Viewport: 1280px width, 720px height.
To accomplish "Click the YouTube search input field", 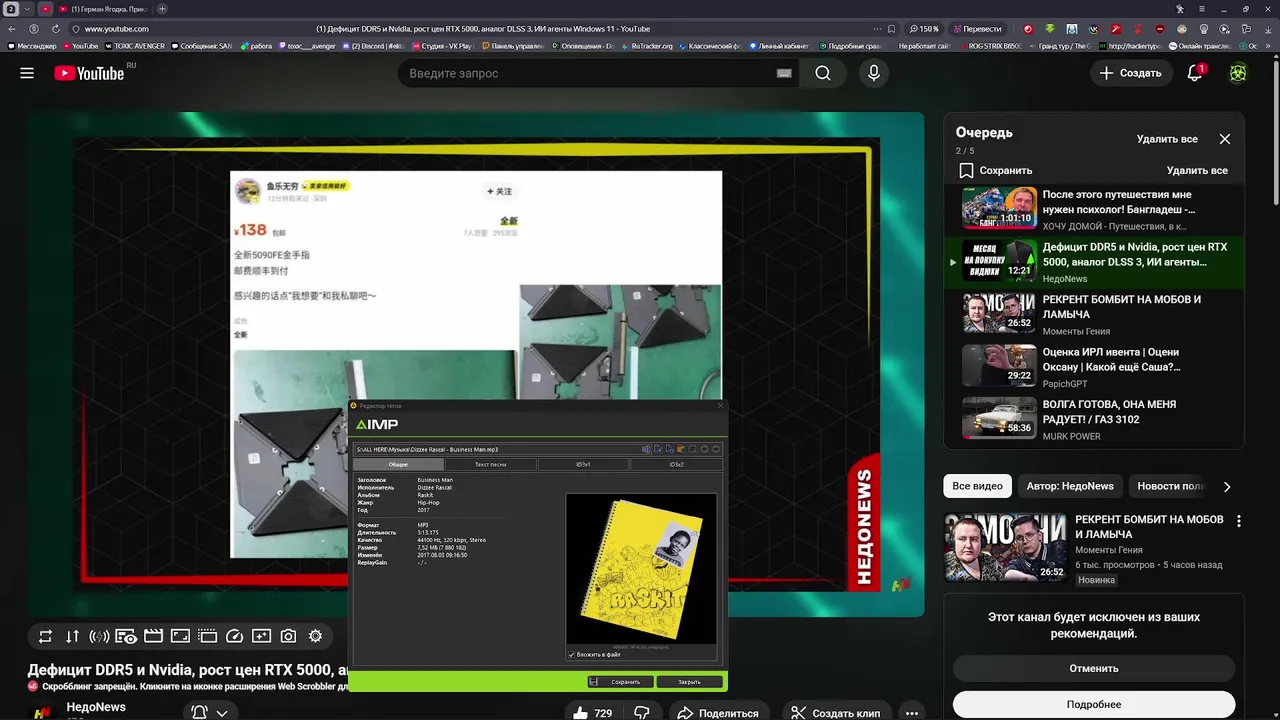I will pyautogui.click(x=590, y=73).
